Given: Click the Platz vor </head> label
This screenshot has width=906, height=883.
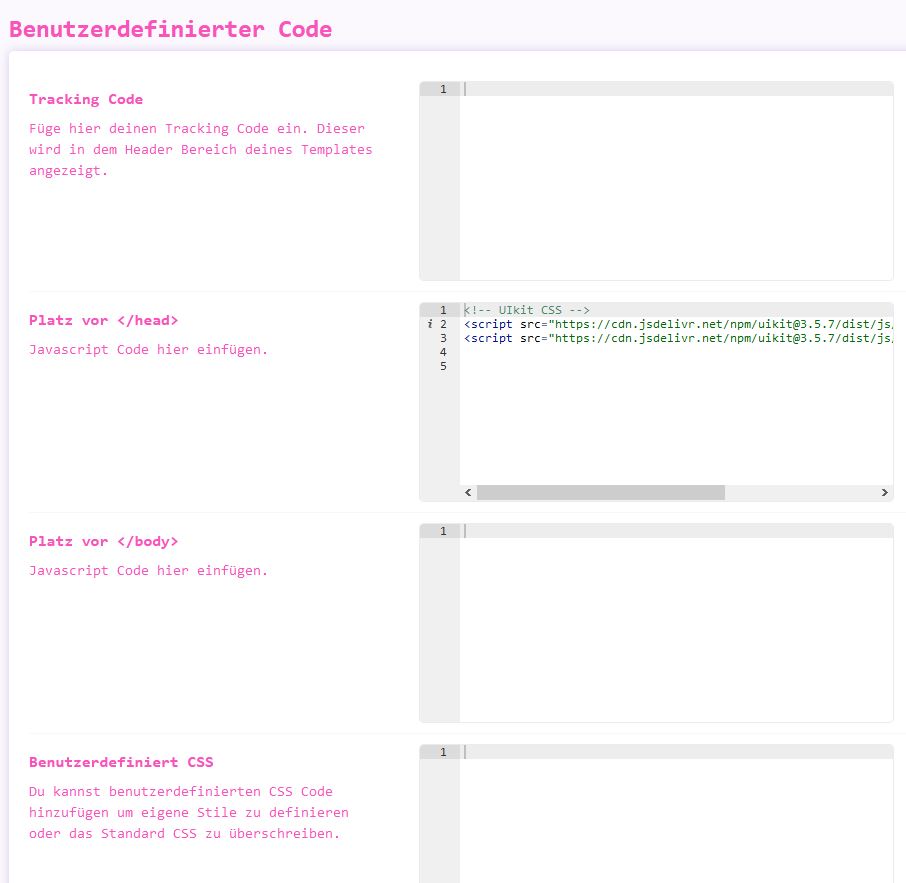Looking at the screenshot, I should coord(104,320).
